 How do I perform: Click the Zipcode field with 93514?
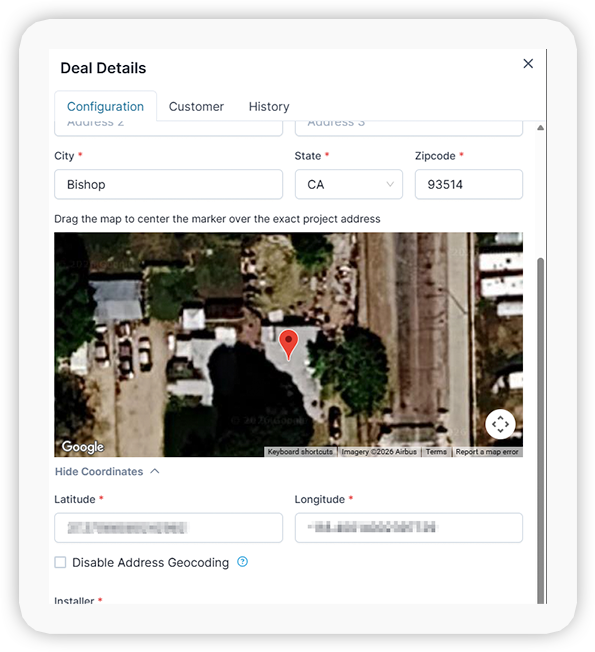click(x=469, y=184)
